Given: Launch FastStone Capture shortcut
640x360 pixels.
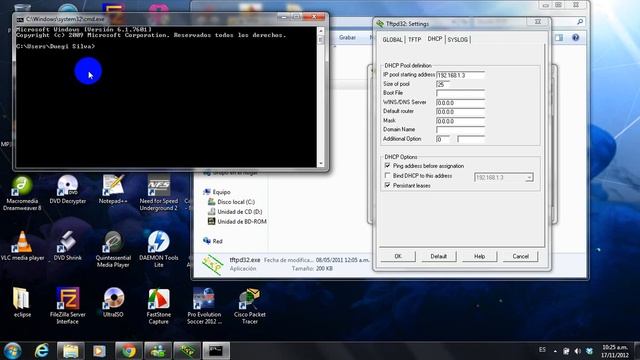Looking at the screenshot, I should [x=158, y=306].
